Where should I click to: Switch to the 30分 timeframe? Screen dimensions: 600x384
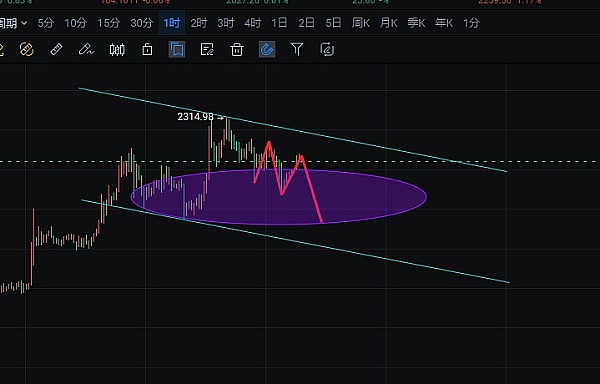click(142, 23)
